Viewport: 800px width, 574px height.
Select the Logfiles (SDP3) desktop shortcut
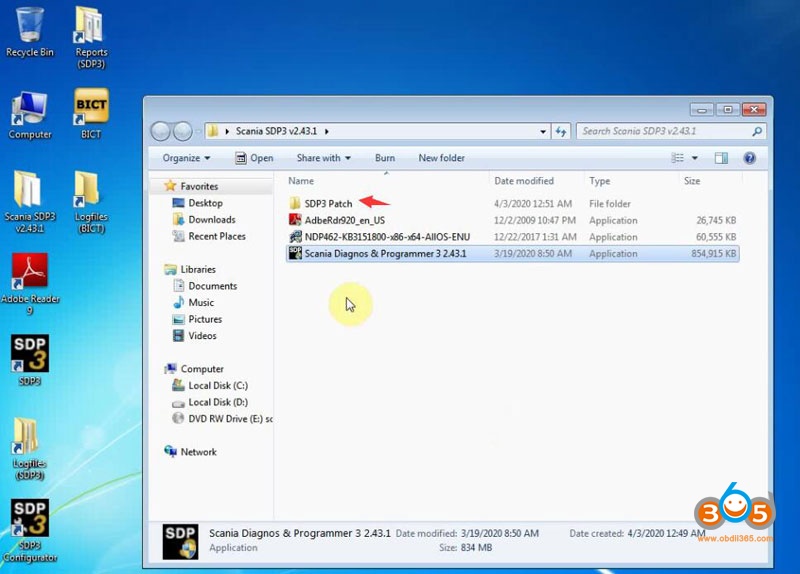click(29, 449)
